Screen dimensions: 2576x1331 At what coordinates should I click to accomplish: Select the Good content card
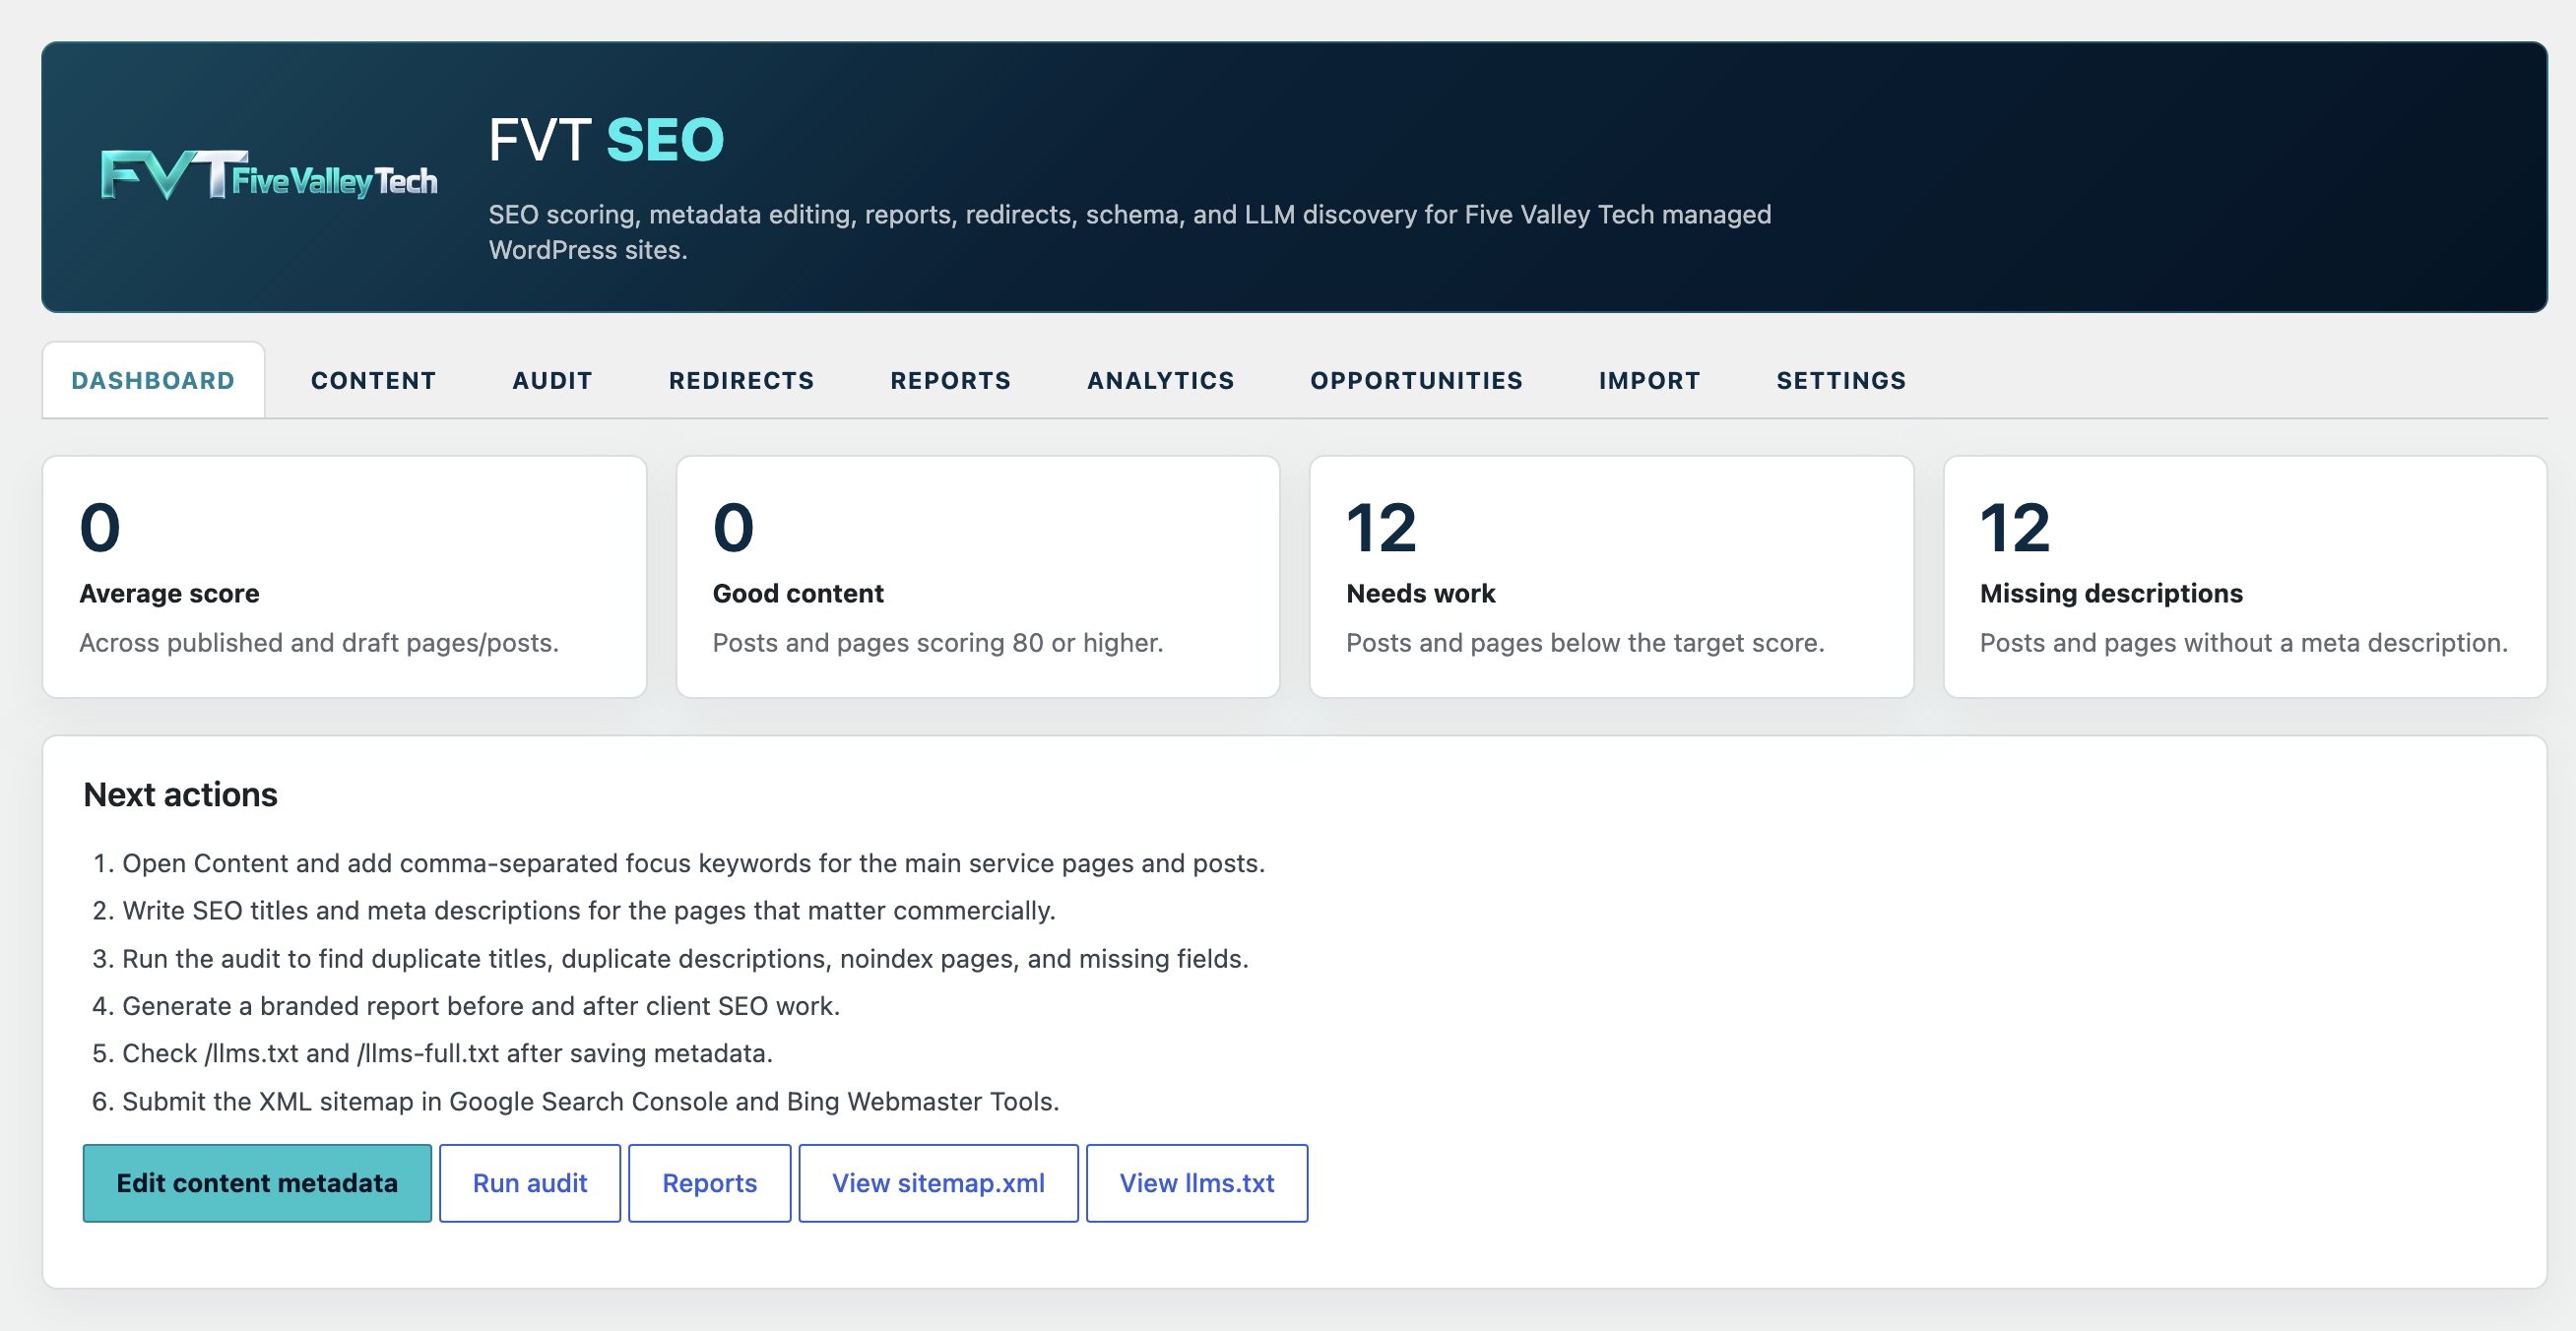click(978, 577)
